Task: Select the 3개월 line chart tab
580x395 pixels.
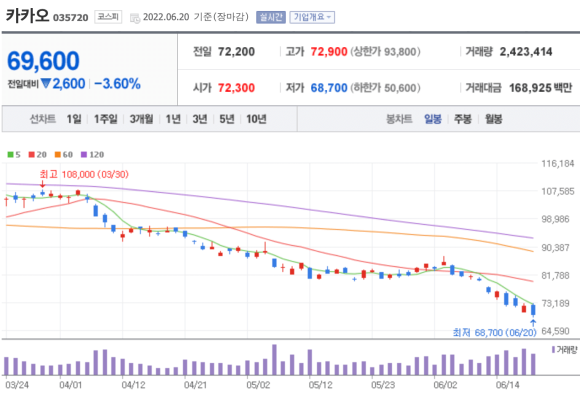Action: coord(141,119)
